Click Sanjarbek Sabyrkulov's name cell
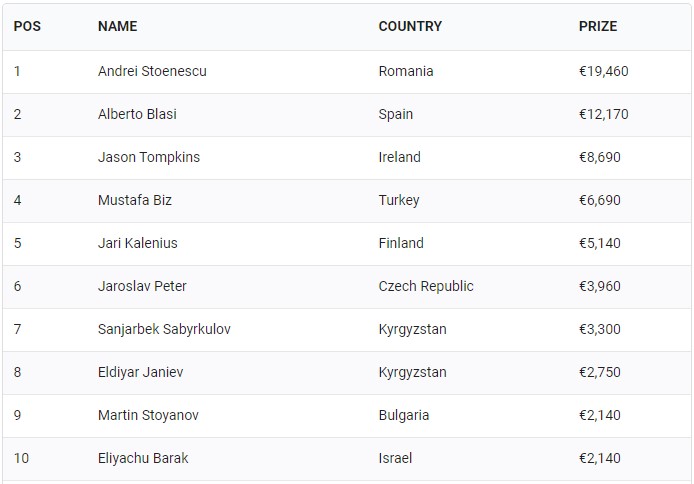The height and width of the screenshot is (484, 694). click(164, 330)
